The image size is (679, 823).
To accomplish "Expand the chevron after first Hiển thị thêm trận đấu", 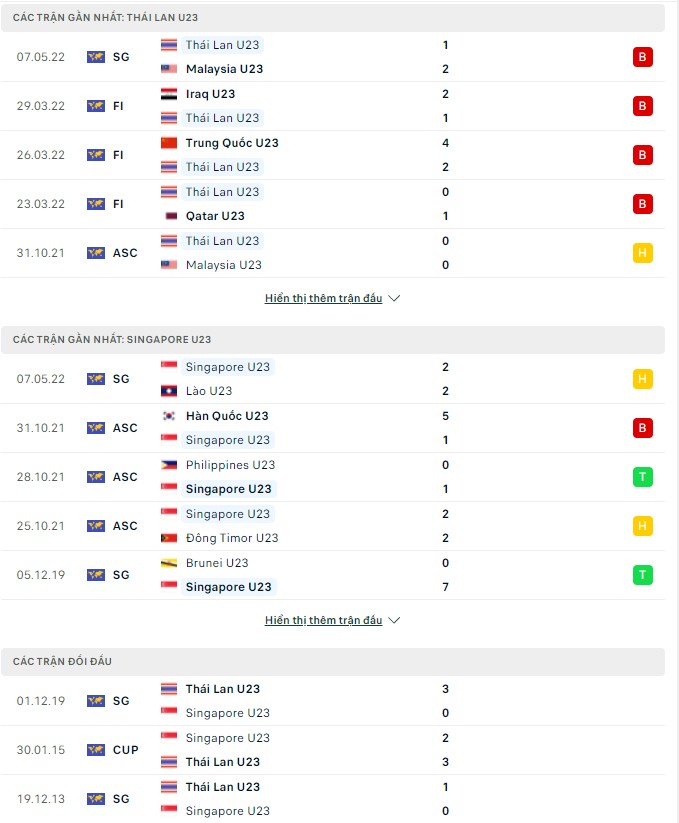I will [x=392, y=297].
